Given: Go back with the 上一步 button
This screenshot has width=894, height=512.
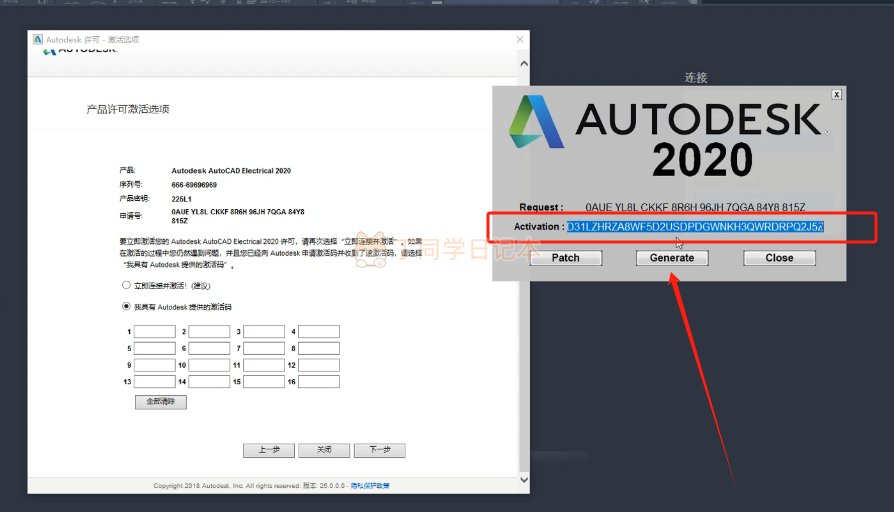Looking at the screenshot, I should pos(269,450).
